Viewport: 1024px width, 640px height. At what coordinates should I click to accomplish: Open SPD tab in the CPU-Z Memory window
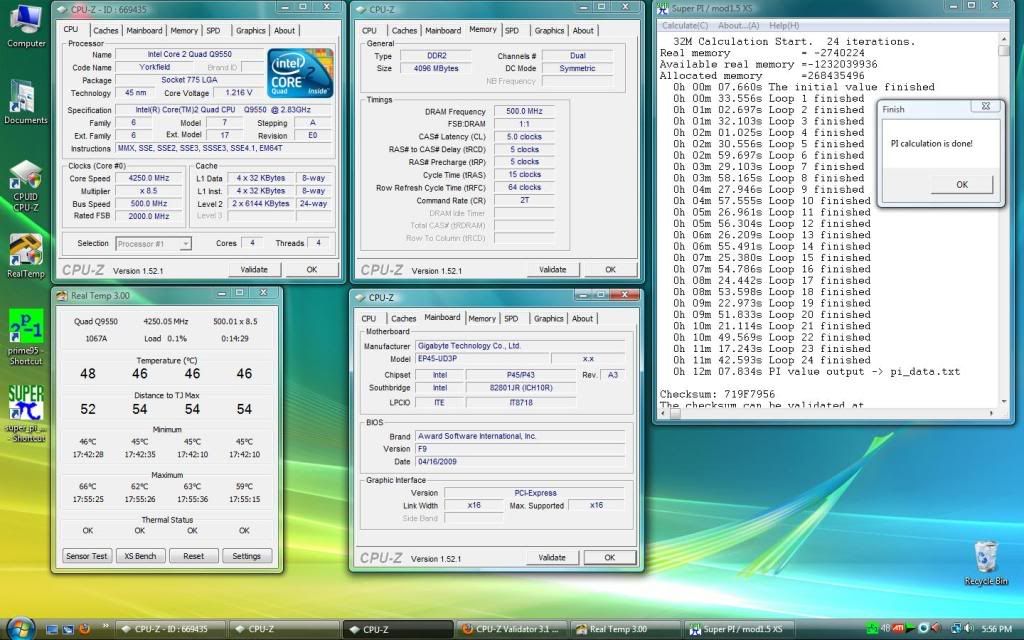[512, 31]
